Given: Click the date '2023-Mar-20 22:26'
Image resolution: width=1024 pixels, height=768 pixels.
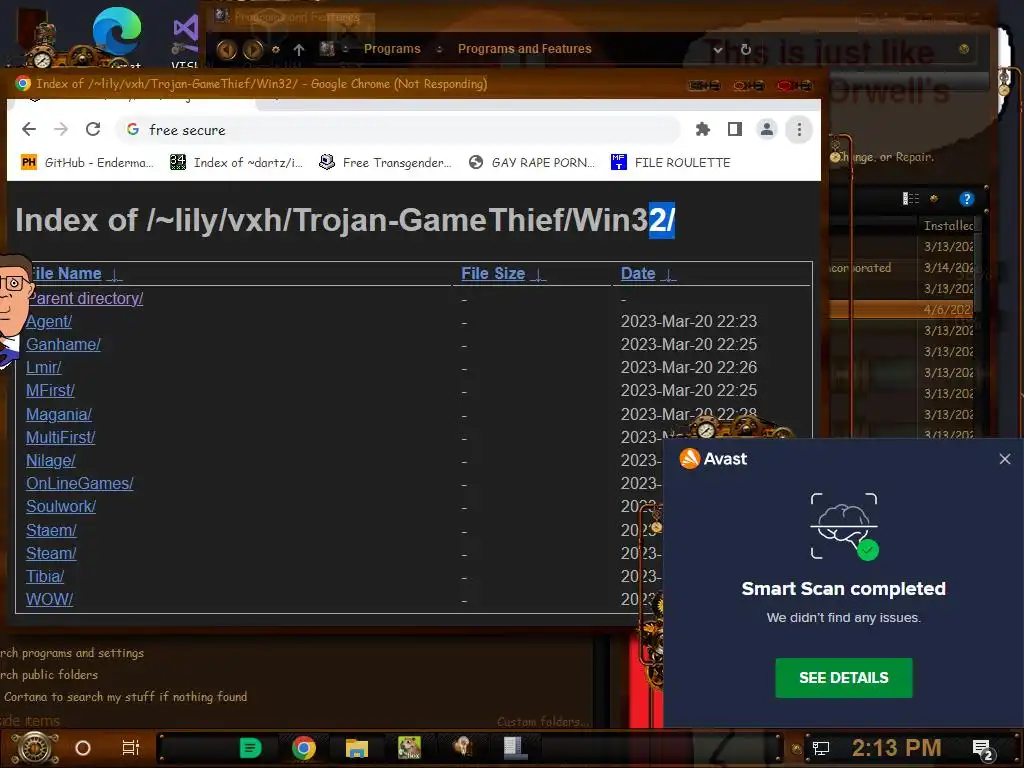Looking at the screenshot, I should (x=689, y=368).
